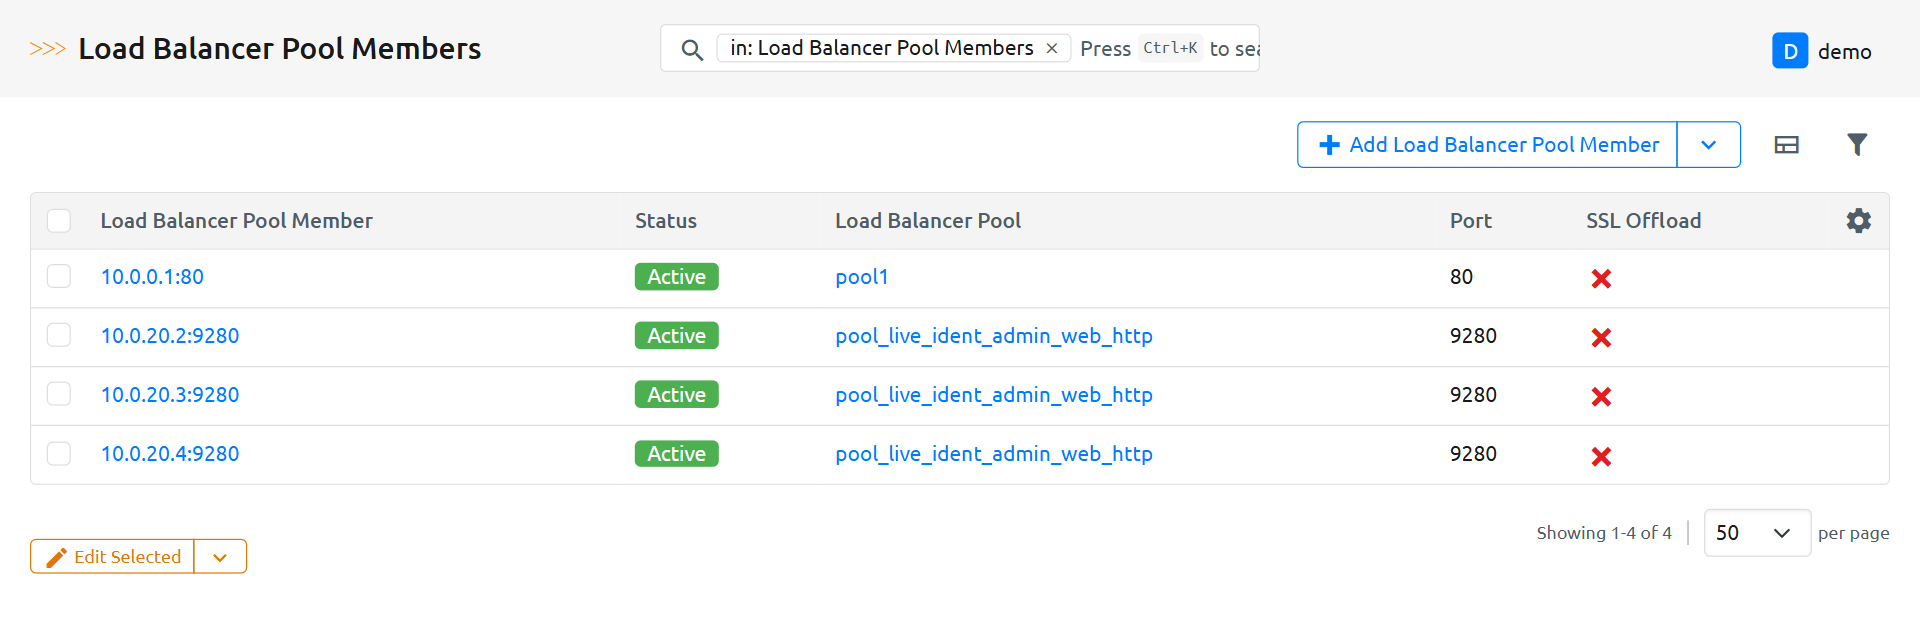The width and height of the screenshot is (1920, 630).
Task: Sort by the Port column header
Action: tap(1470, 221)
